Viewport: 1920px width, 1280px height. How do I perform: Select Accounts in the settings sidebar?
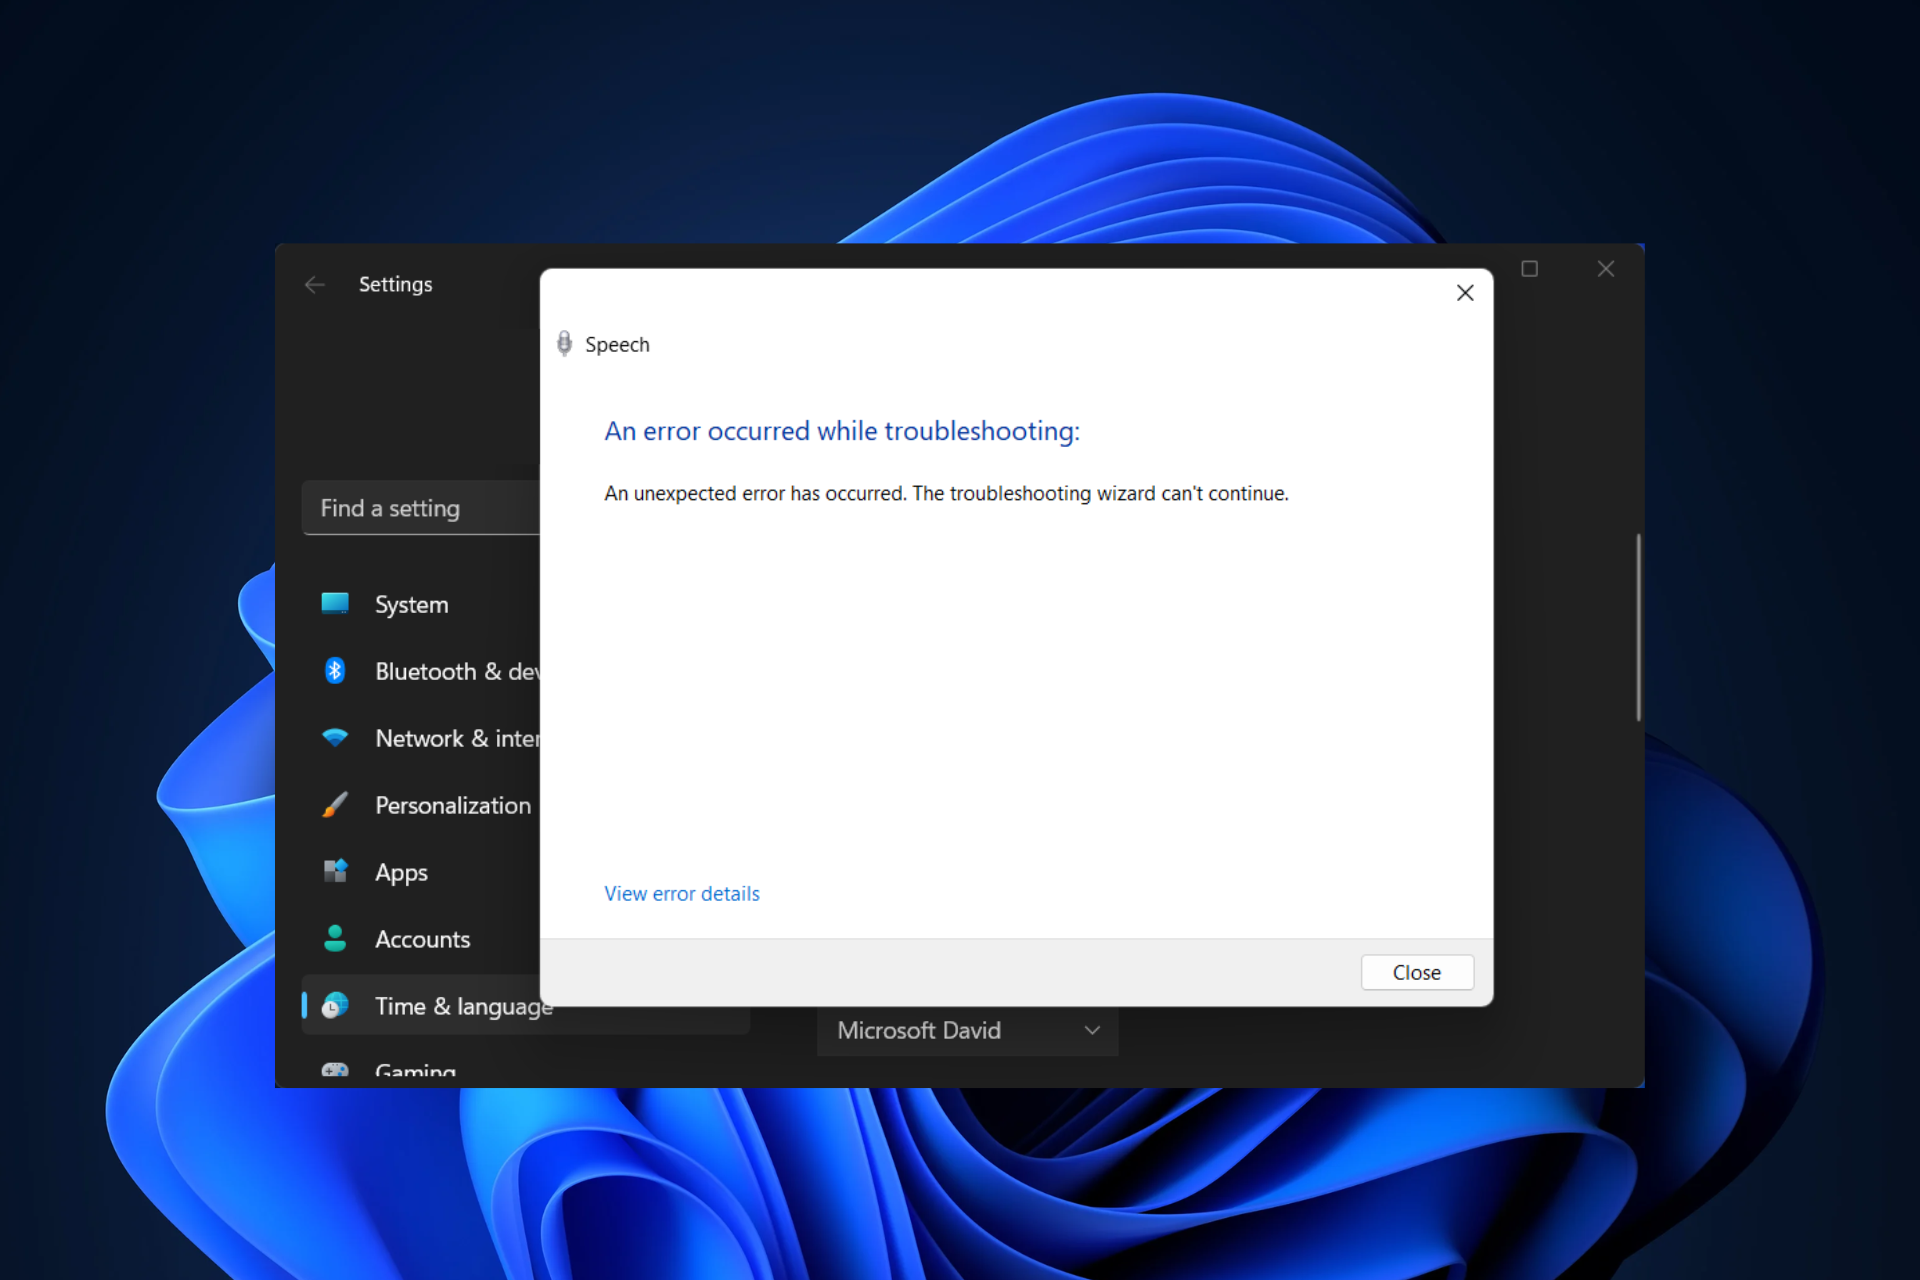420,939
